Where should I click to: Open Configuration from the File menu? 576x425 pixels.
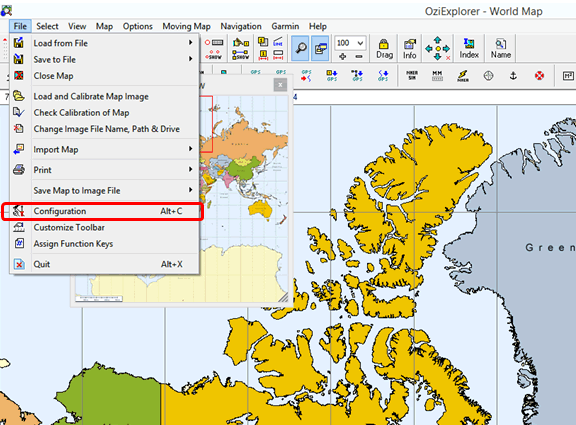[103, 211]
